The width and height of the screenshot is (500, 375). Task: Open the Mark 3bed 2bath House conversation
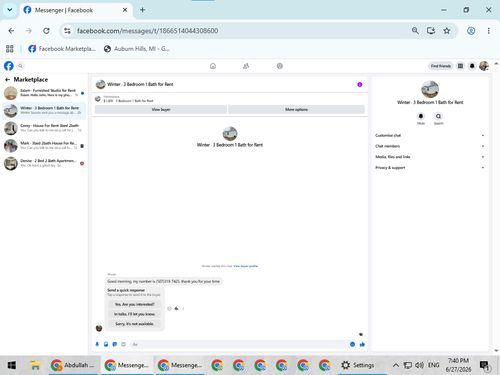pos(44,146)
